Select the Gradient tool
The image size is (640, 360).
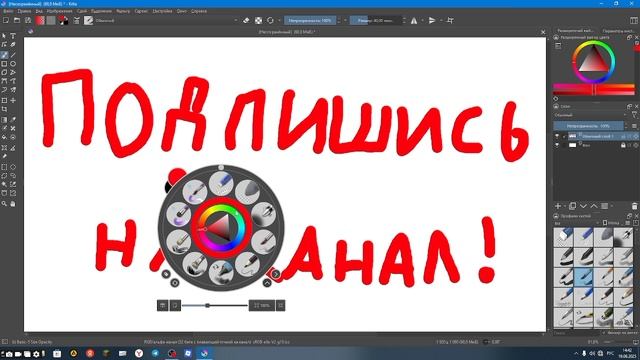(4, 120)
